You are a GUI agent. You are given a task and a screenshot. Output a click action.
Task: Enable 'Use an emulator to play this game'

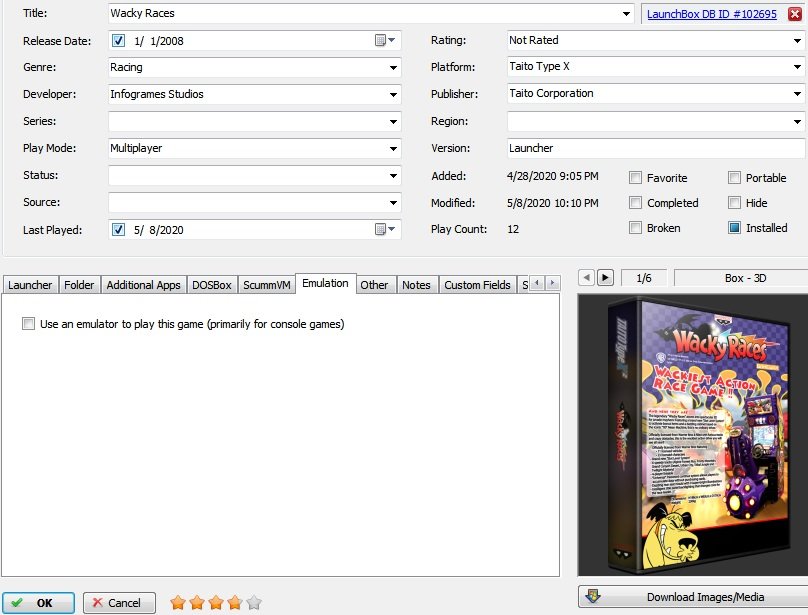click(x=28, y=324)
